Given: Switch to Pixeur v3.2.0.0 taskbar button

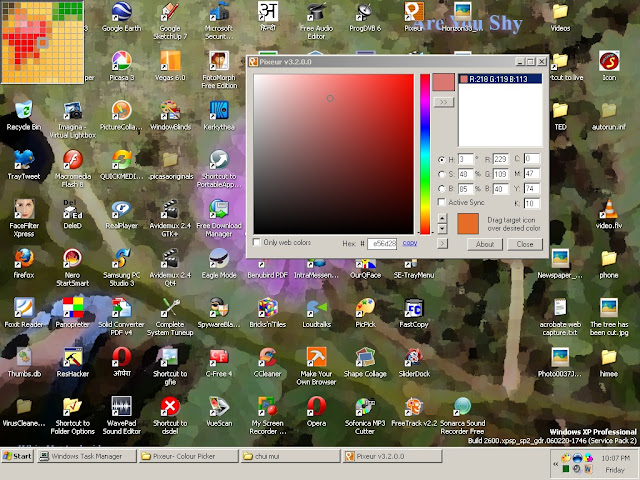Looking at the screenshot, I should tap(392, 456).
